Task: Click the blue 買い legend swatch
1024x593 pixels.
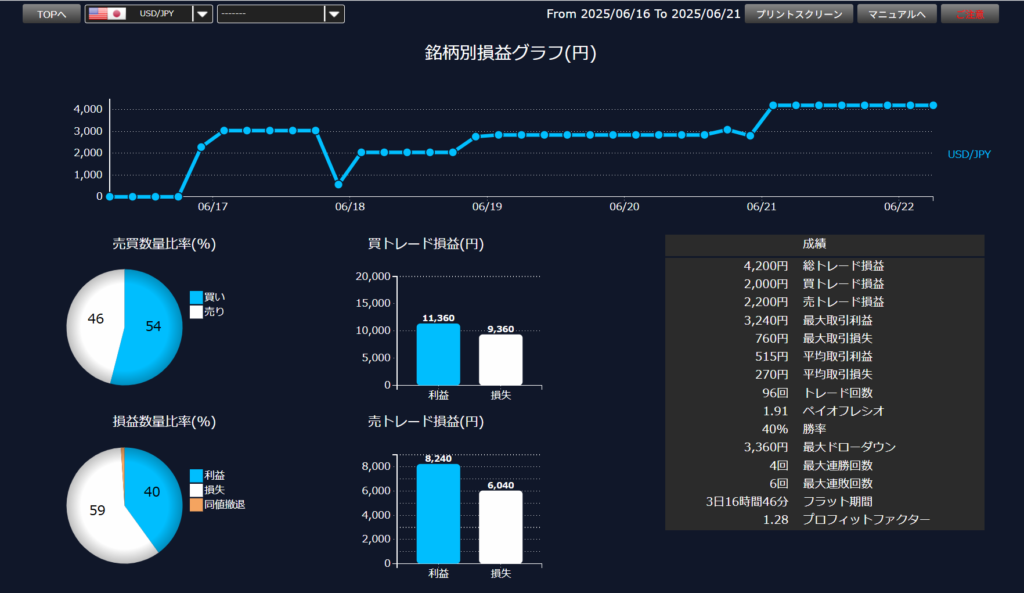Action: [196, 297]
